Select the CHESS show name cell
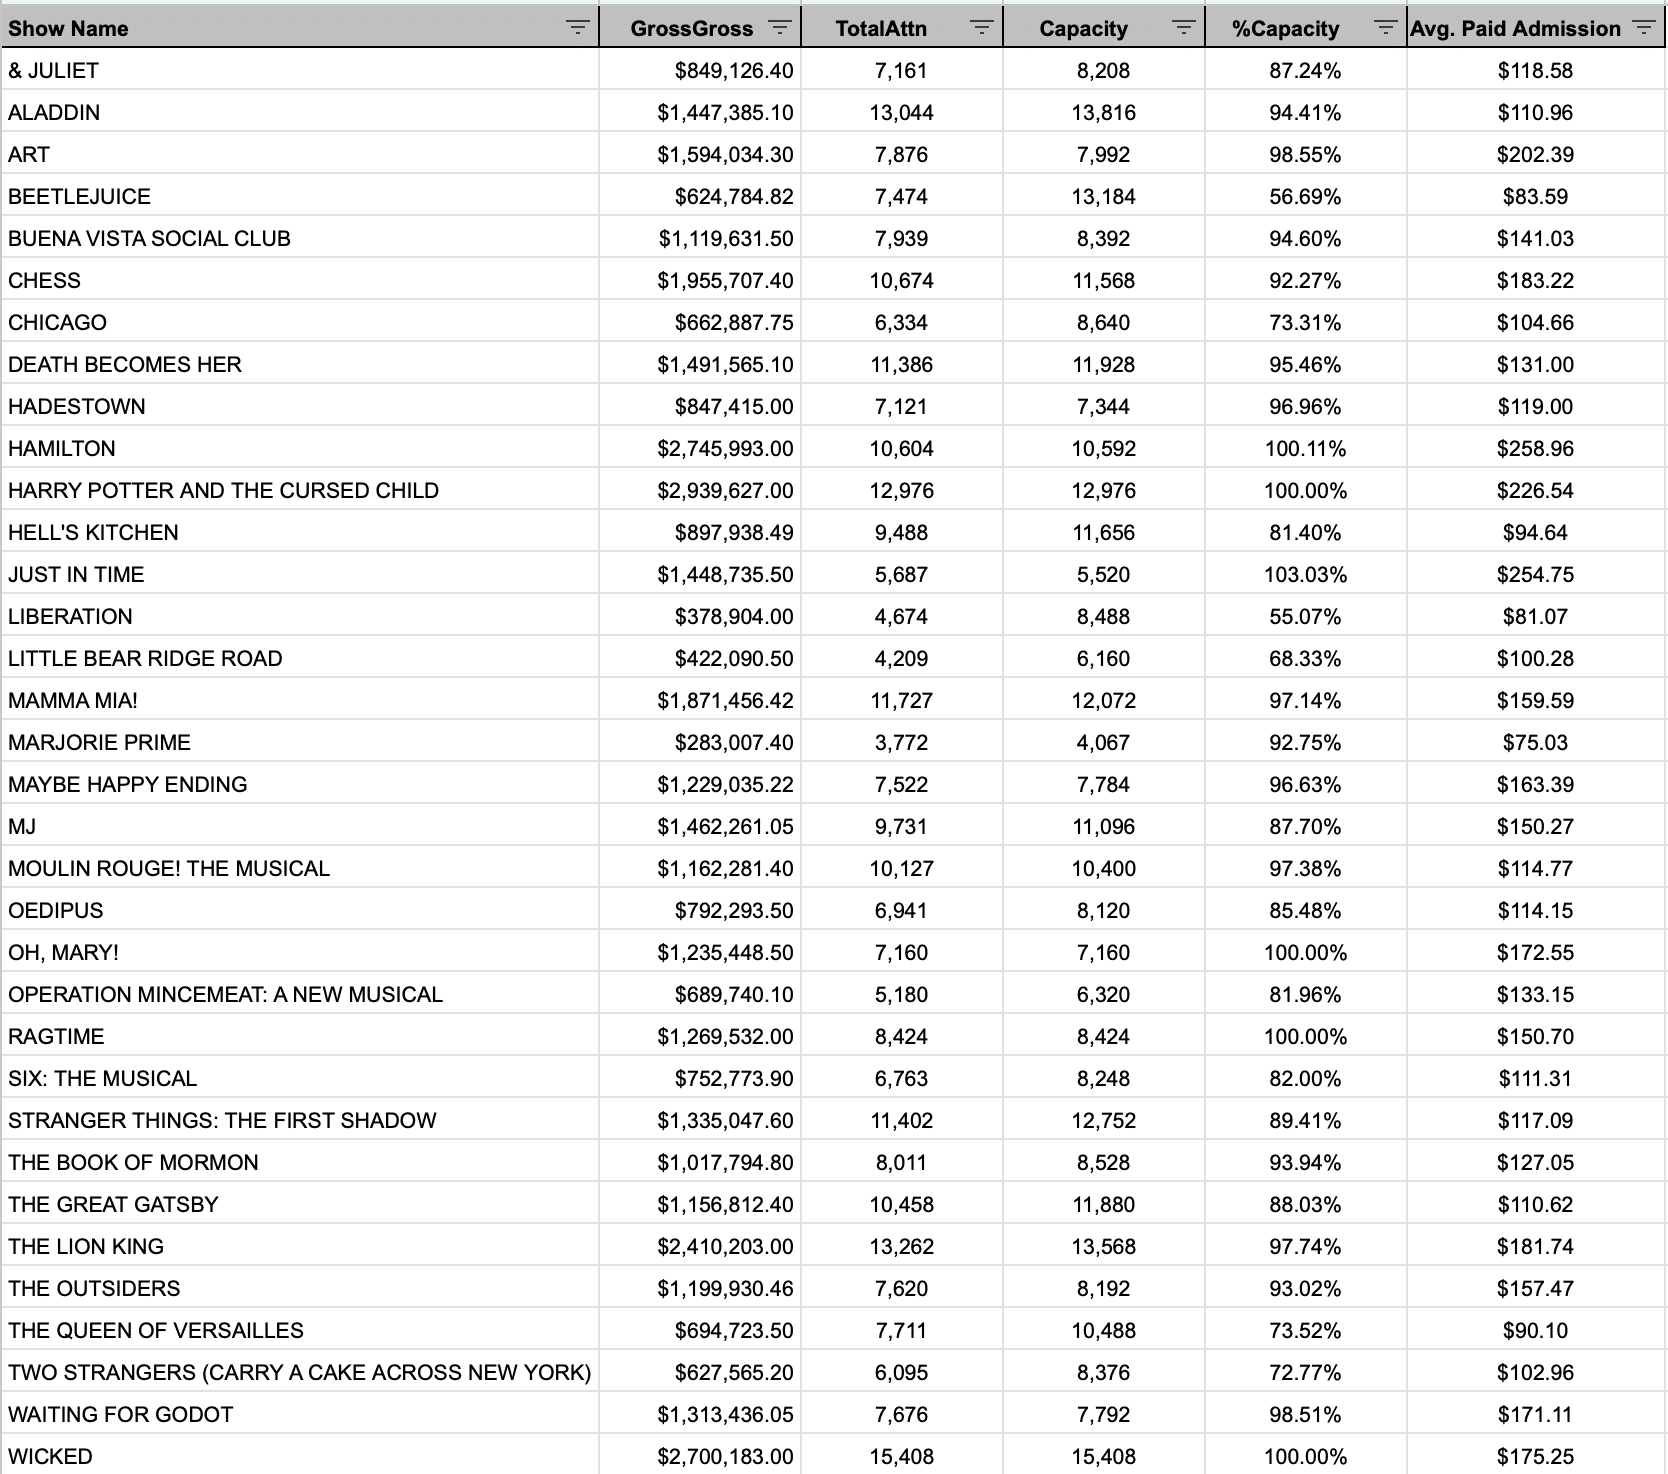Image resolution: width=1668 pixels, height=1474 pixels. tap(45, 281)
